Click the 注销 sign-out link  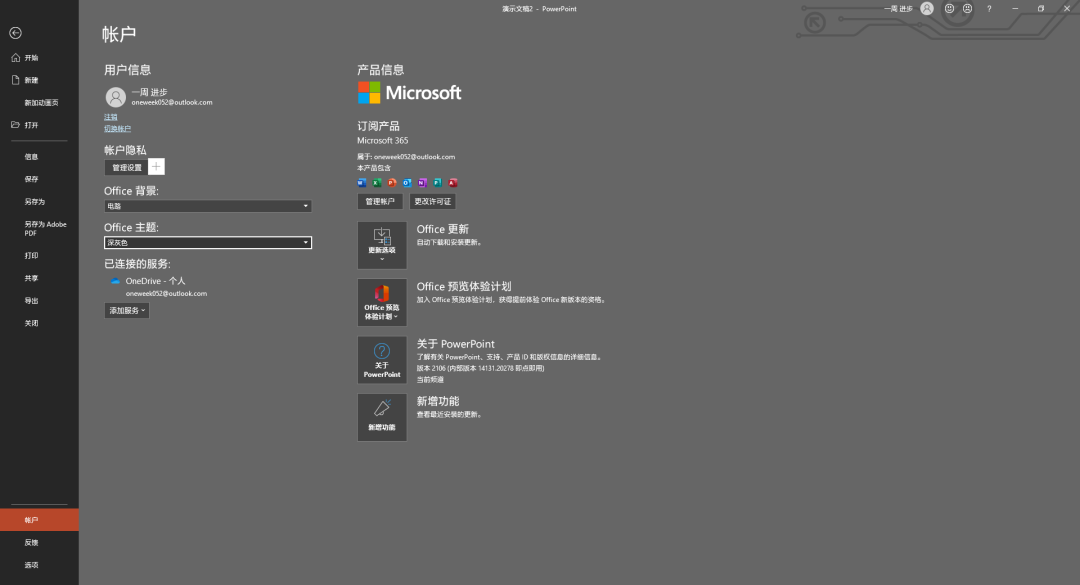[110, 117]
